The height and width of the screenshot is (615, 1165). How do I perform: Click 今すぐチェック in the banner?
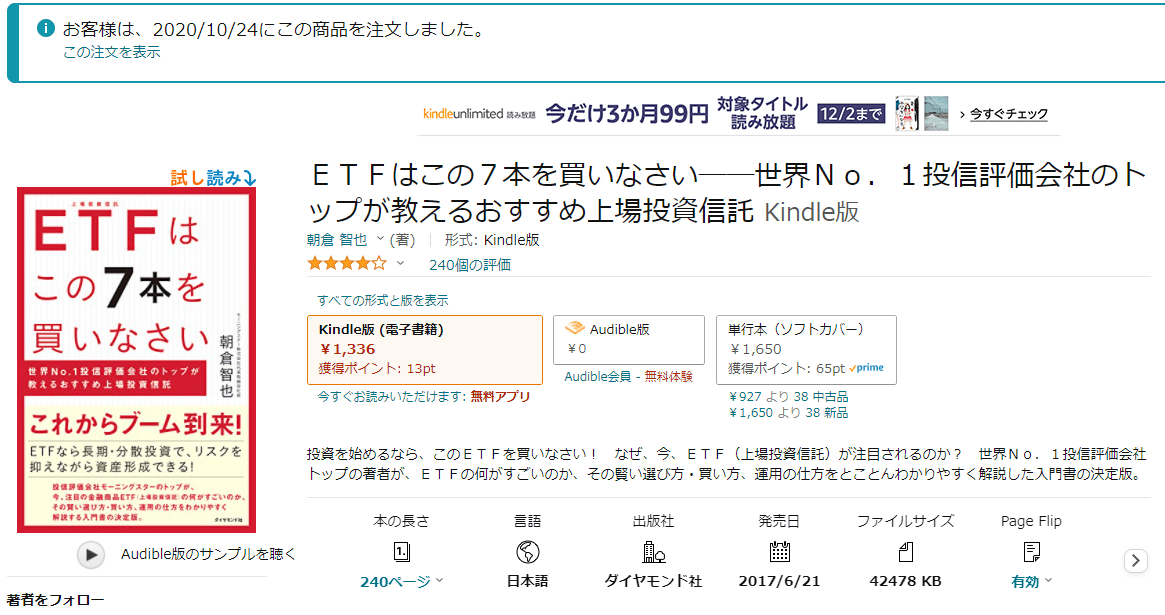pyautogui.click(x=1008, y=114)
